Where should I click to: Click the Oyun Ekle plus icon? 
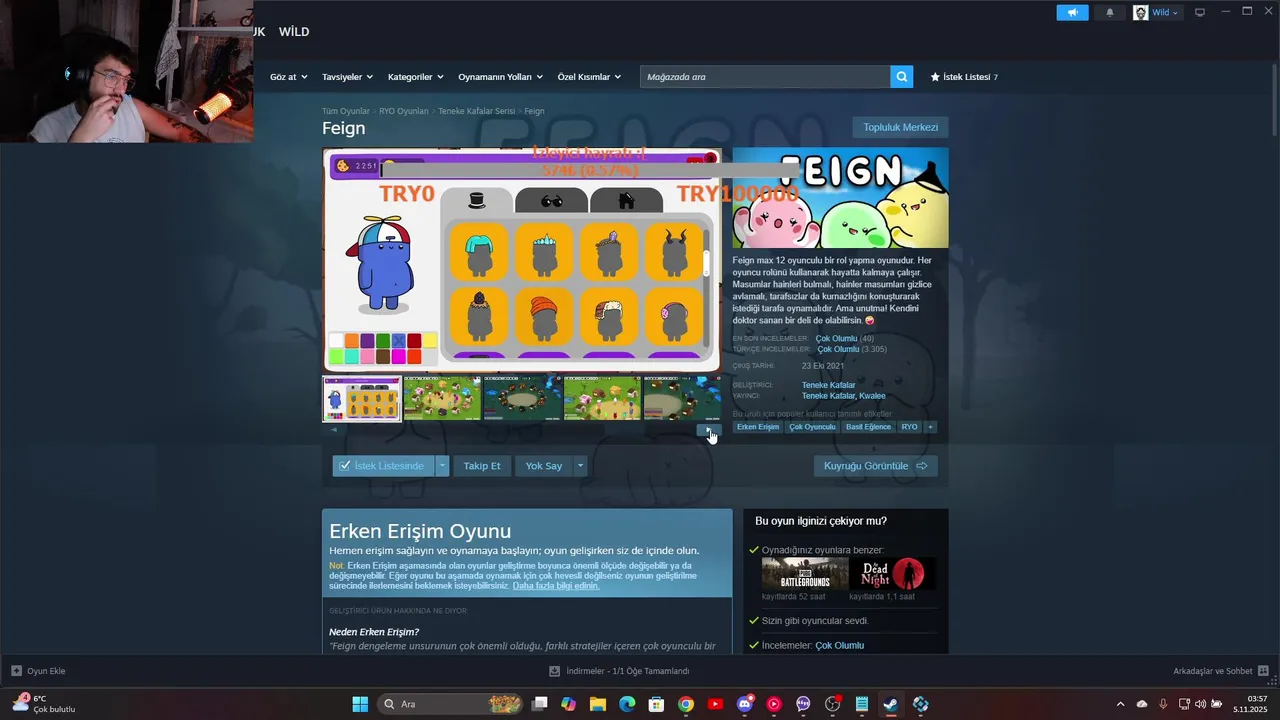coord(16,671)
